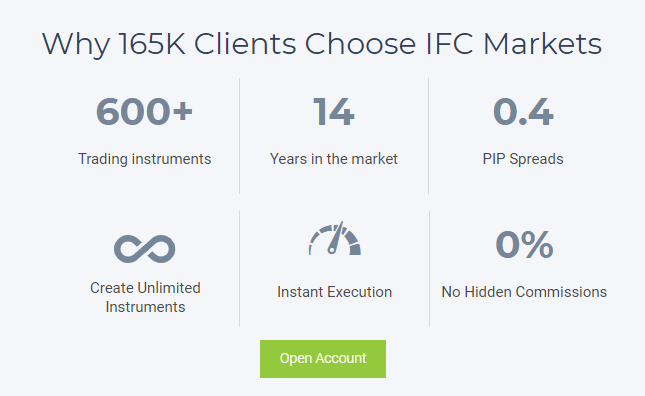The height and width of the screenshot is (396, 645).
Task: Click the Trading instruments label
Action: pos(144,159)
